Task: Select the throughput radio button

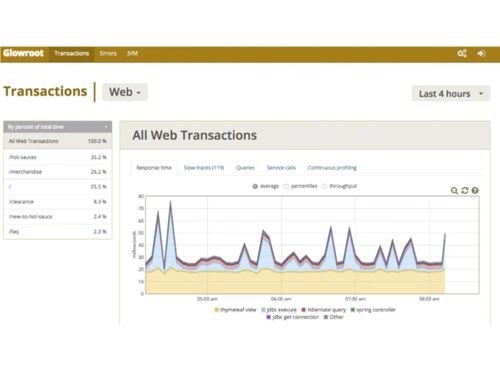Action: pos(325,186)
